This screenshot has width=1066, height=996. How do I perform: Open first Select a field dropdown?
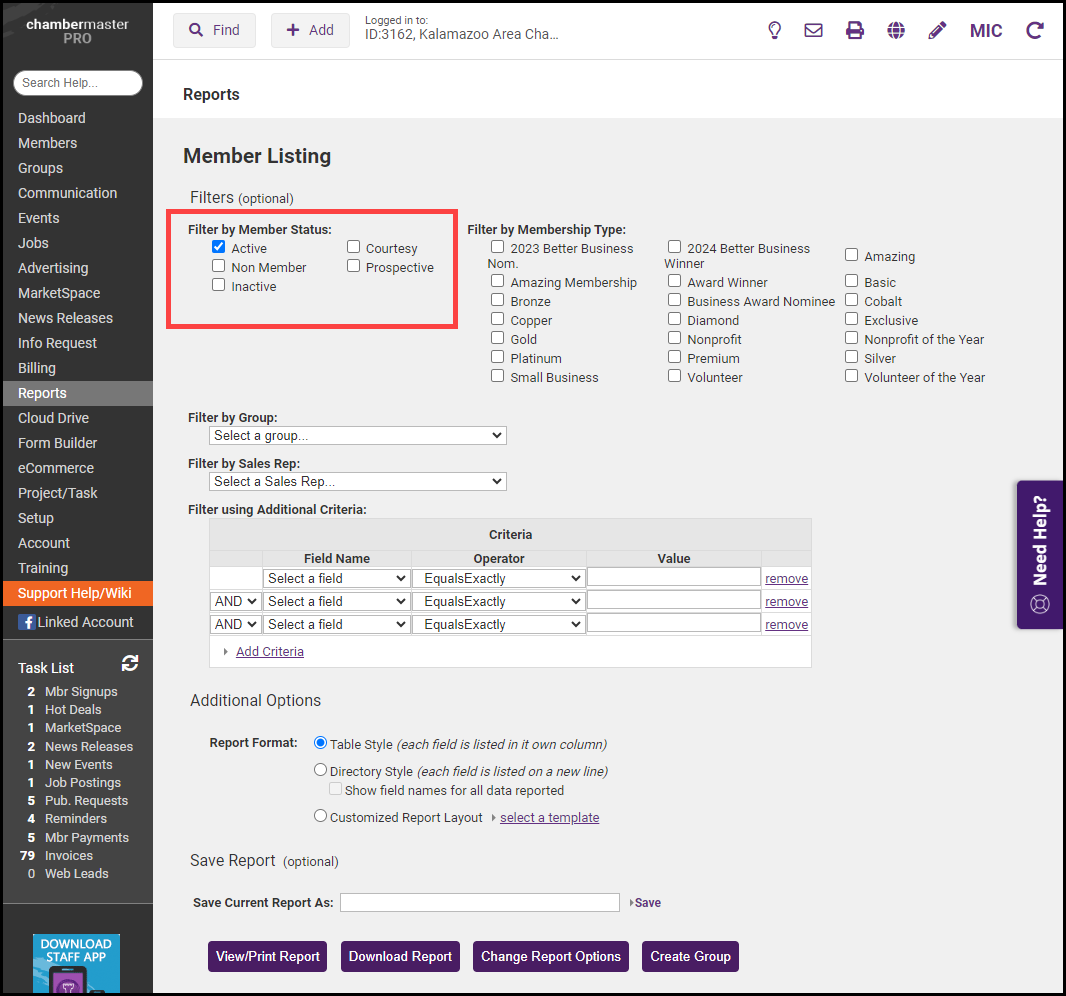click(x=337, y=578)
